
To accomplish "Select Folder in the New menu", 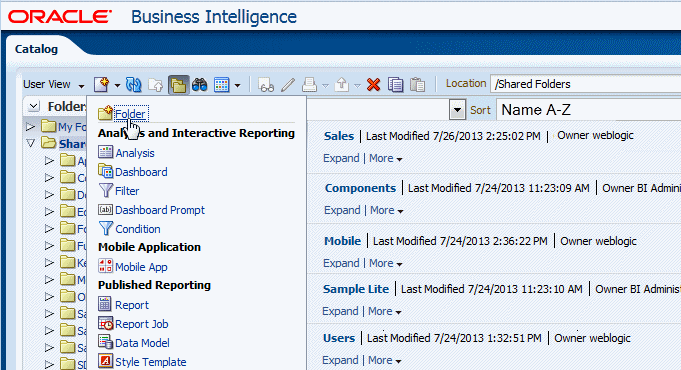I will pyautogui.click(x=130, y=114).
